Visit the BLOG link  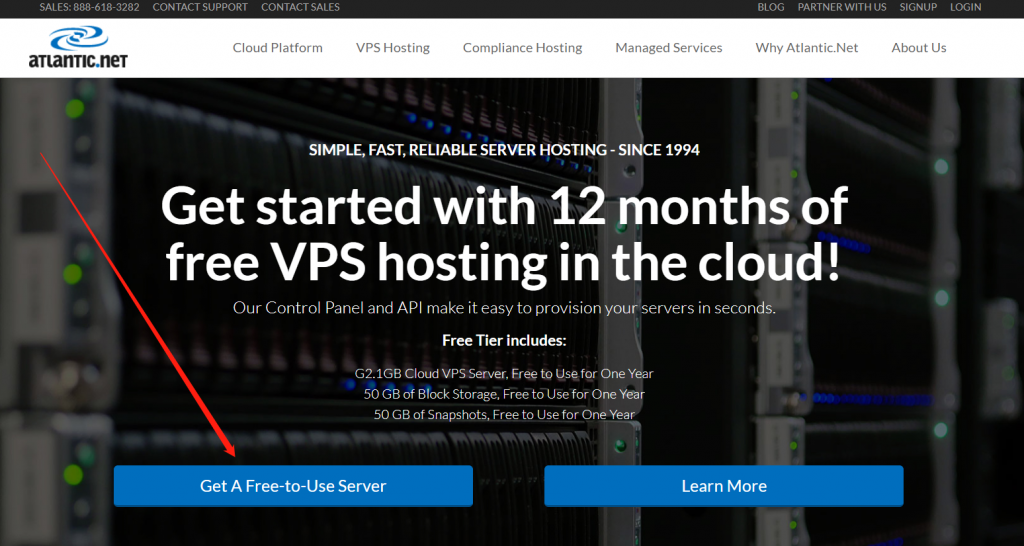coord(771,7)
